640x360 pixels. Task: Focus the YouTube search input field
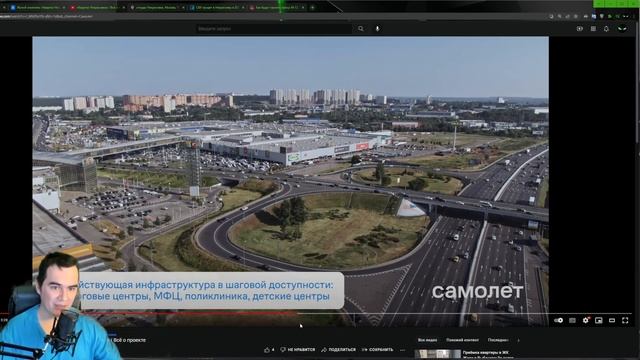[273, 29]
